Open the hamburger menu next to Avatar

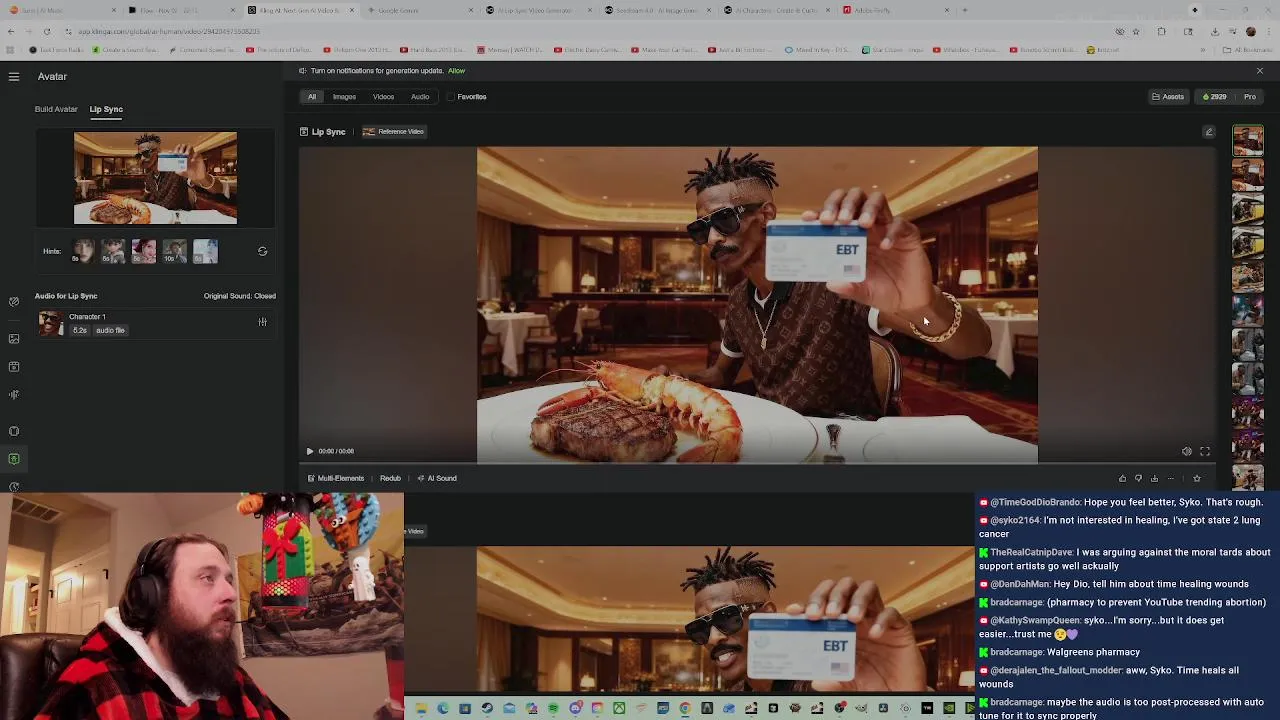coord(14,76)
